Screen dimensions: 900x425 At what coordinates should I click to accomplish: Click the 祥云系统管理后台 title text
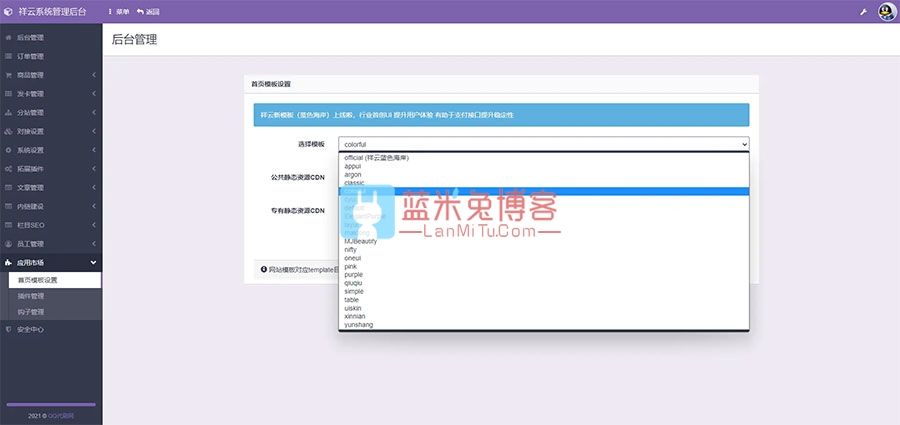[x=52, y=11]
